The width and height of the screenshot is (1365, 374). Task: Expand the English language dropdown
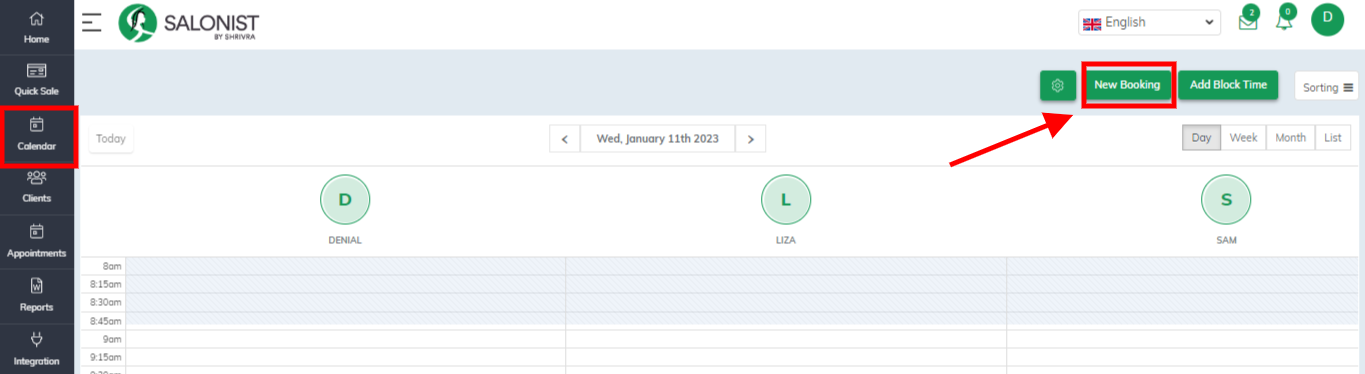click(x=1149, y=22)
